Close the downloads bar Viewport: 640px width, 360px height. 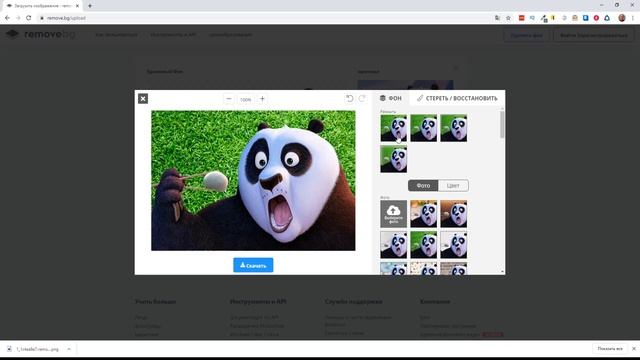[x=633, y=349]
